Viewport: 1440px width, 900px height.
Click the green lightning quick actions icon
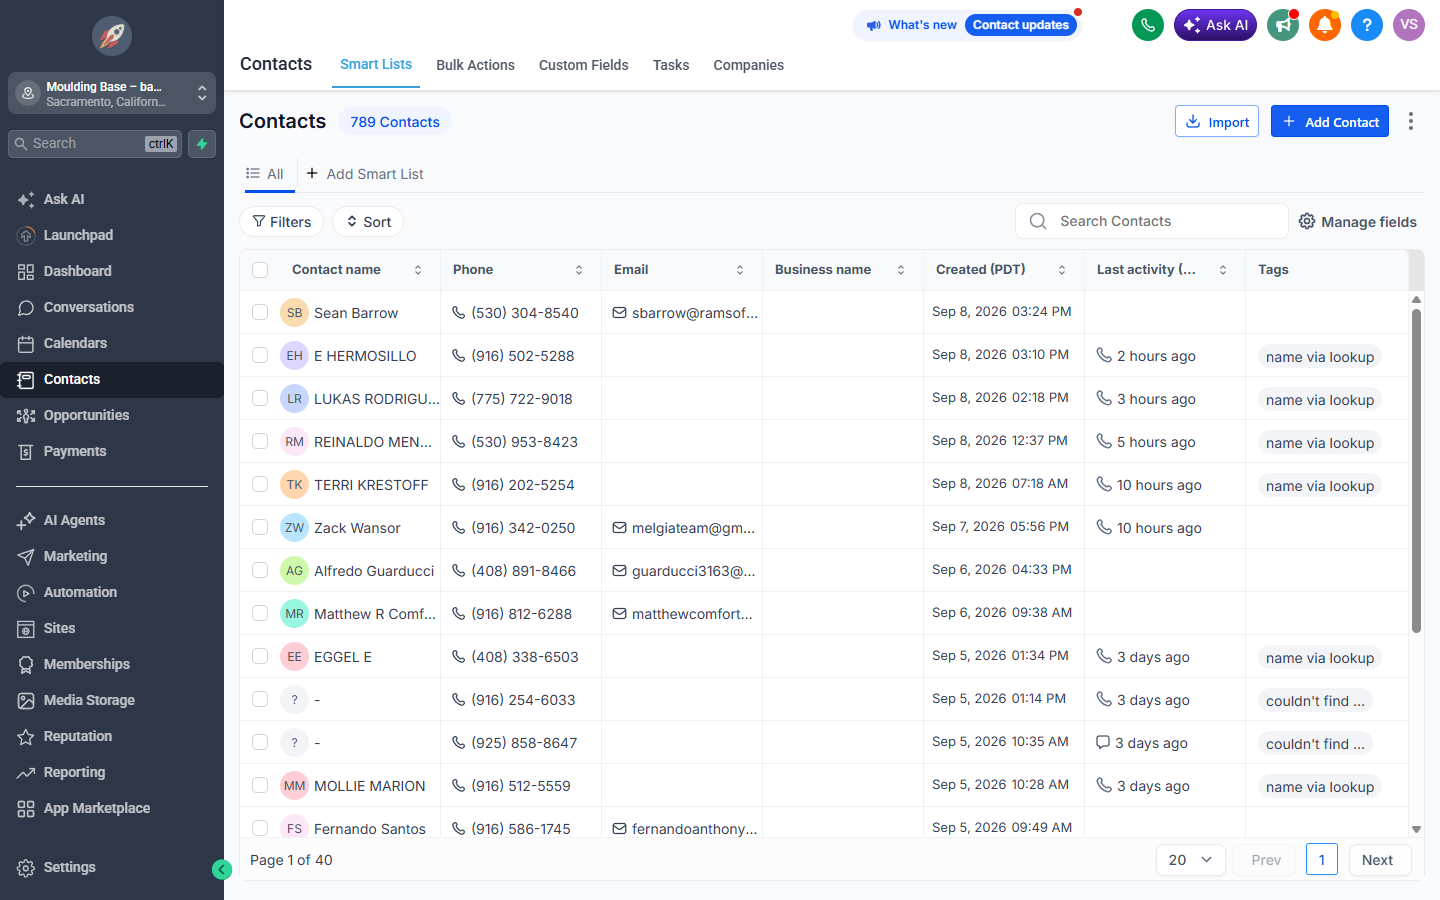point(202,144)
